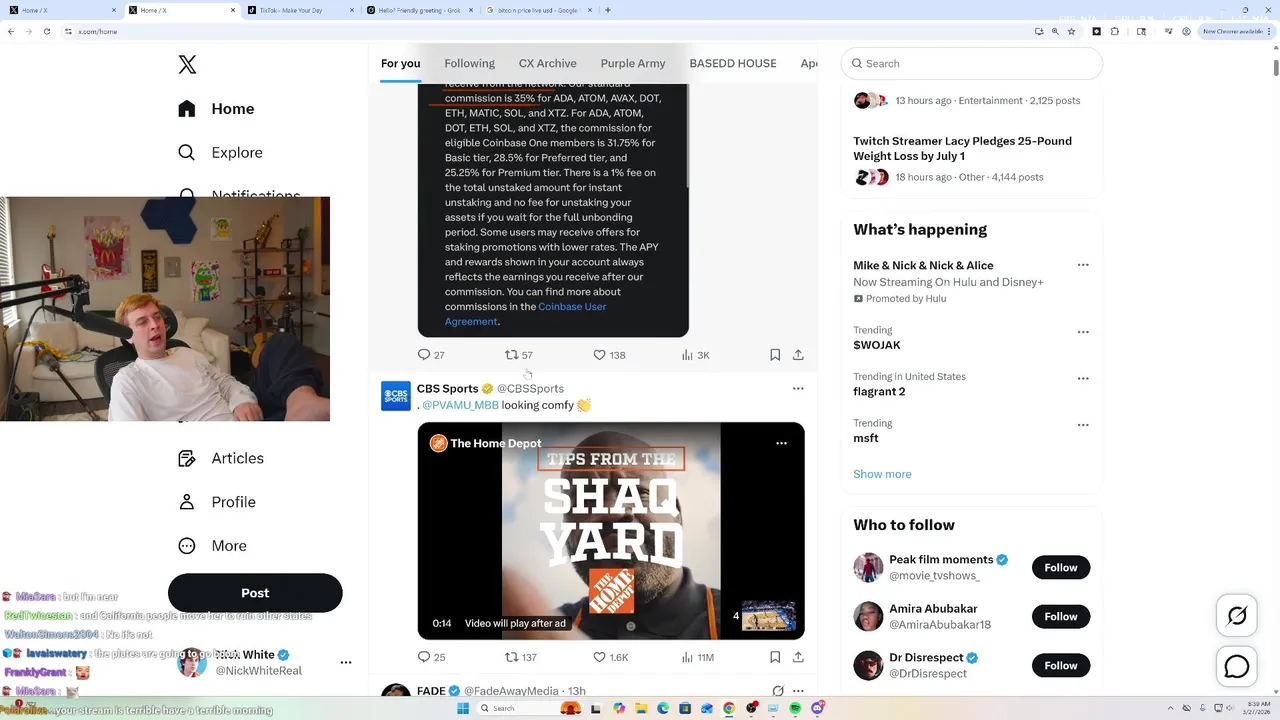The height and width of the screenshot is (720, 1280).
Task: Like the CBS Sports post with 1.6K likes
Action: coord(611,657)
